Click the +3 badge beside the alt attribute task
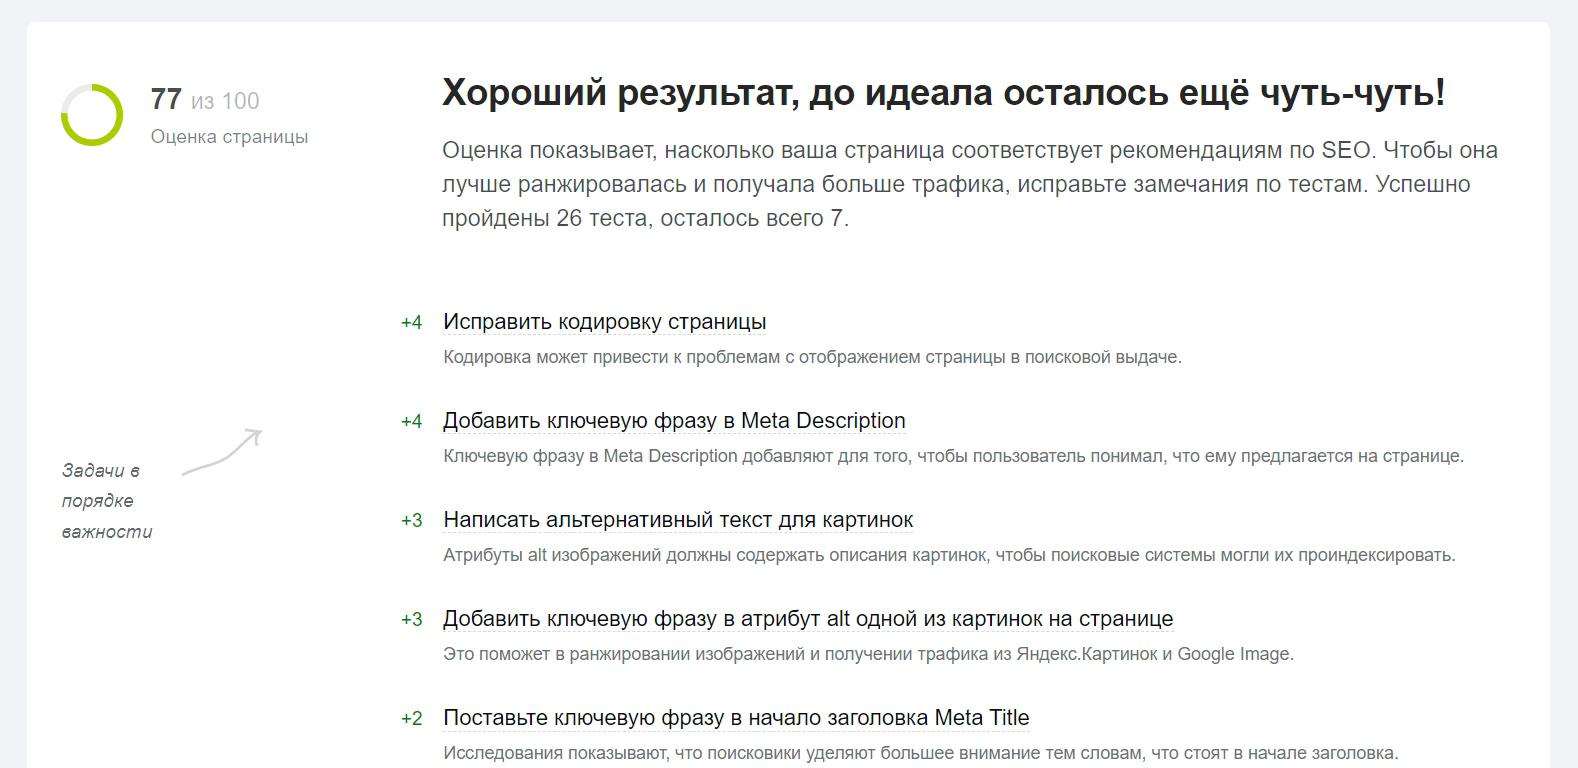The width and height of the screenshot is (1578, 768). pyautogui.click(x=411, y=620)
